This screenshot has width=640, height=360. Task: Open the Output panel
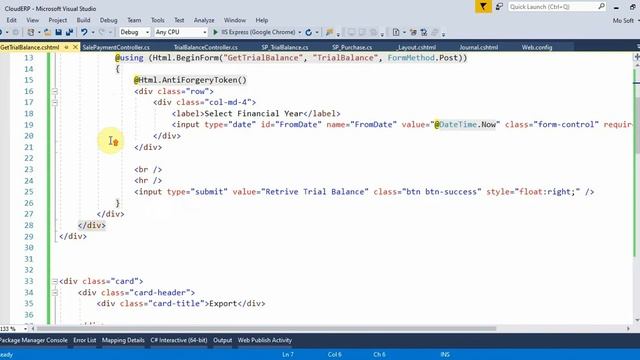pos(222,340)
